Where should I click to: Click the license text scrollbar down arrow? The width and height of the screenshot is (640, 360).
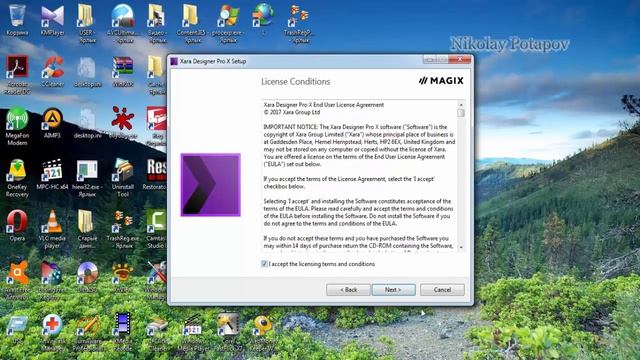461,247
